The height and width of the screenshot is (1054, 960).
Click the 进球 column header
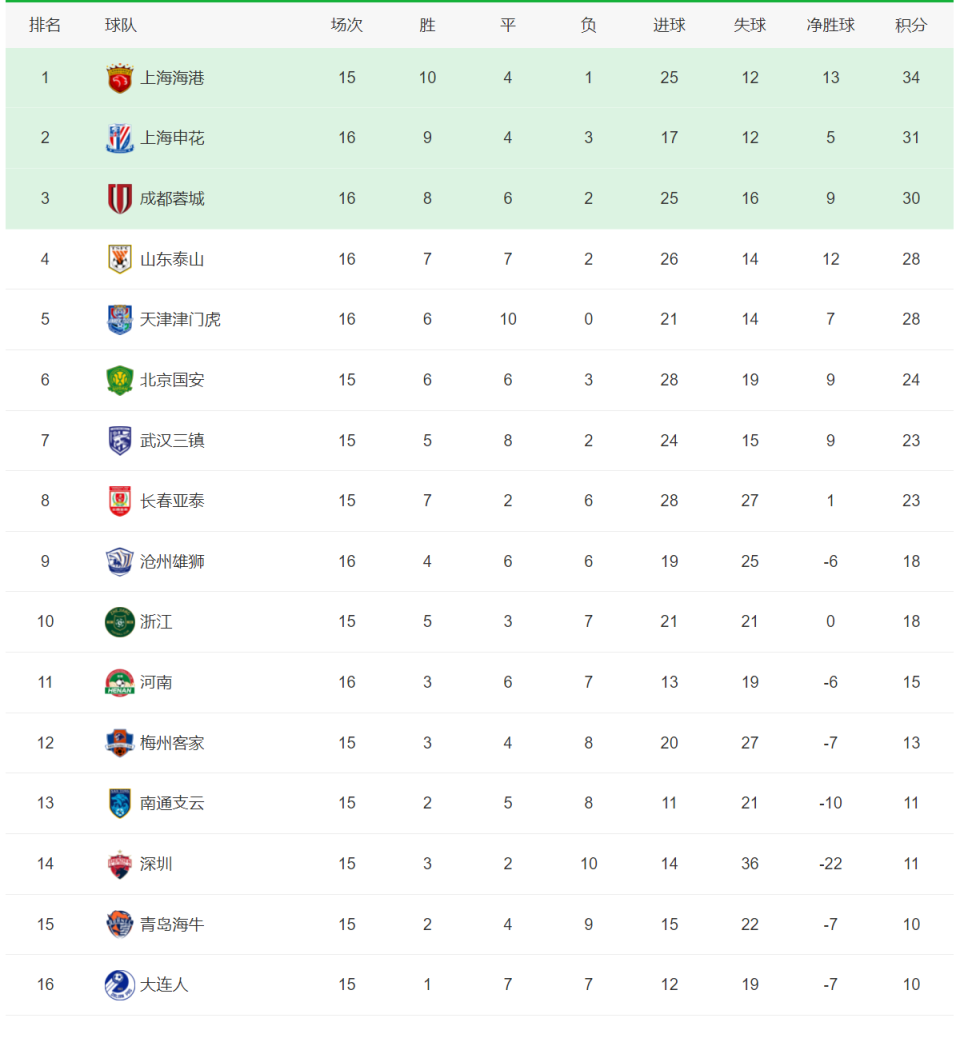coord(669,25)
